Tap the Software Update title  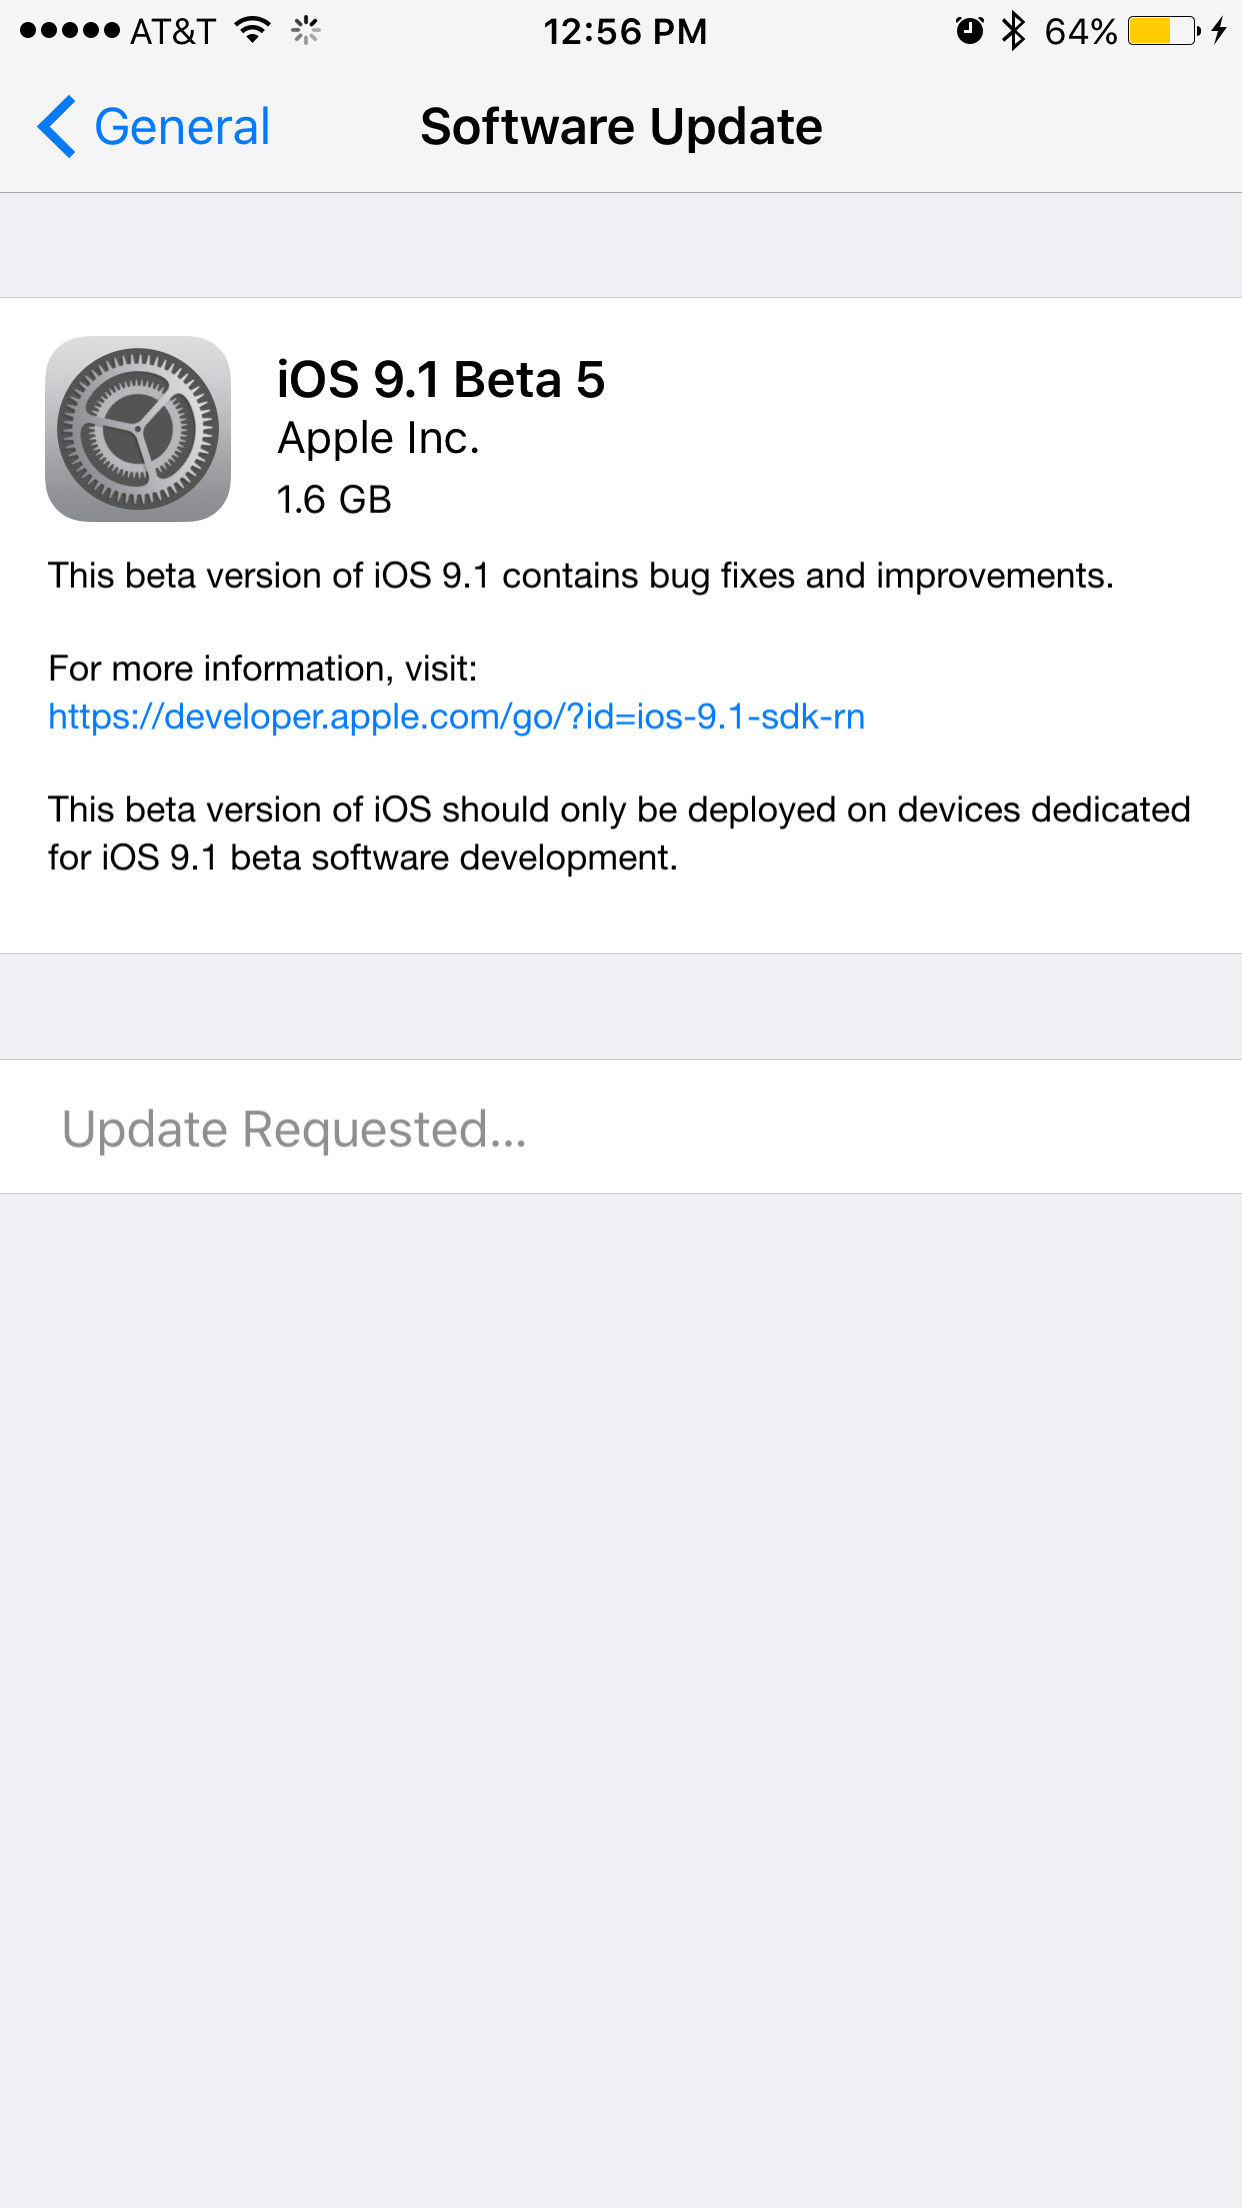tap(621, 127)
